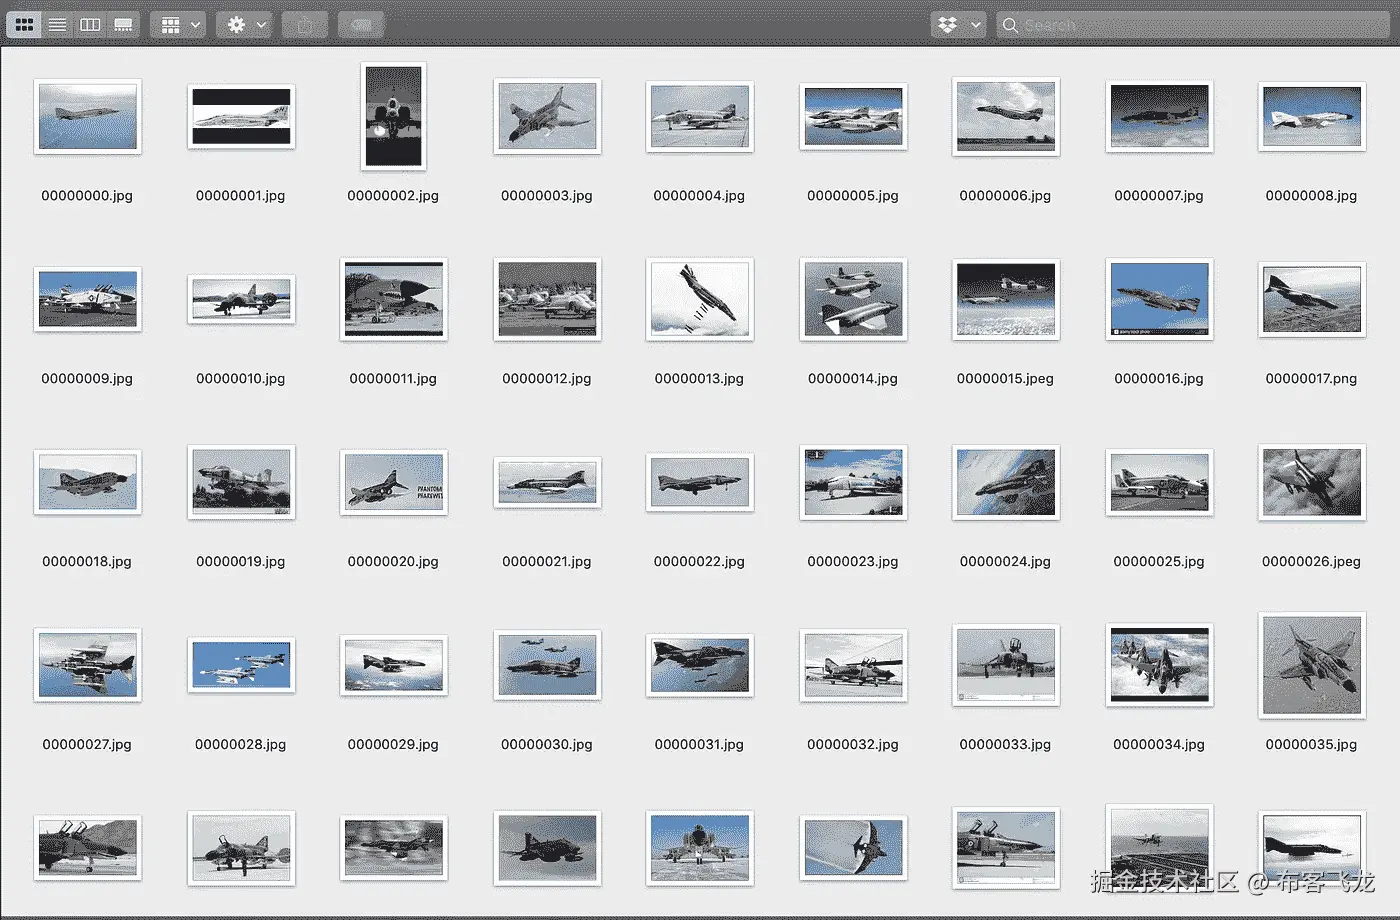Click the file name 00000030.jpg
The height and width of the screenshot is (920, 1400).
[547, 745]
